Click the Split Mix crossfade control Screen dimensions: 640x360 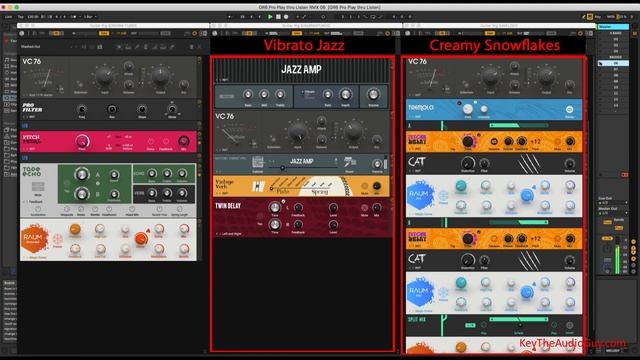coord(519,326)
